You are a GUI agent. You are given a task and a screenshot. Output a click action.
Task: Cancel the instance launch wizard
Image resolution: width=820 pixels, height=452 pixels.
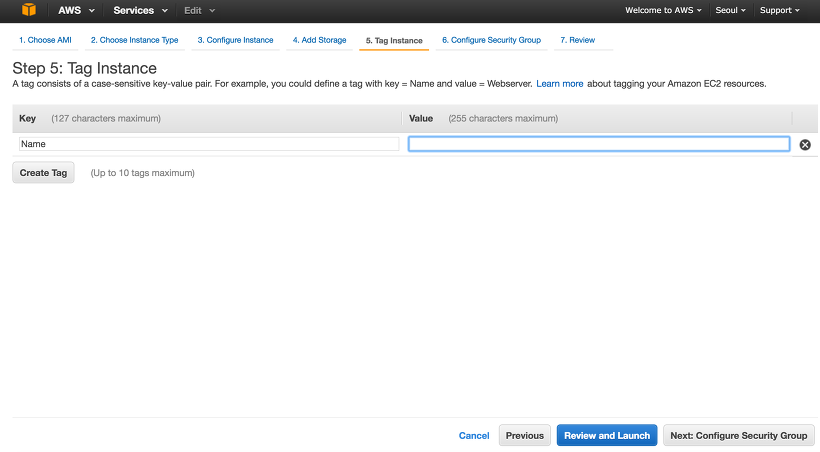coord(474,435)
